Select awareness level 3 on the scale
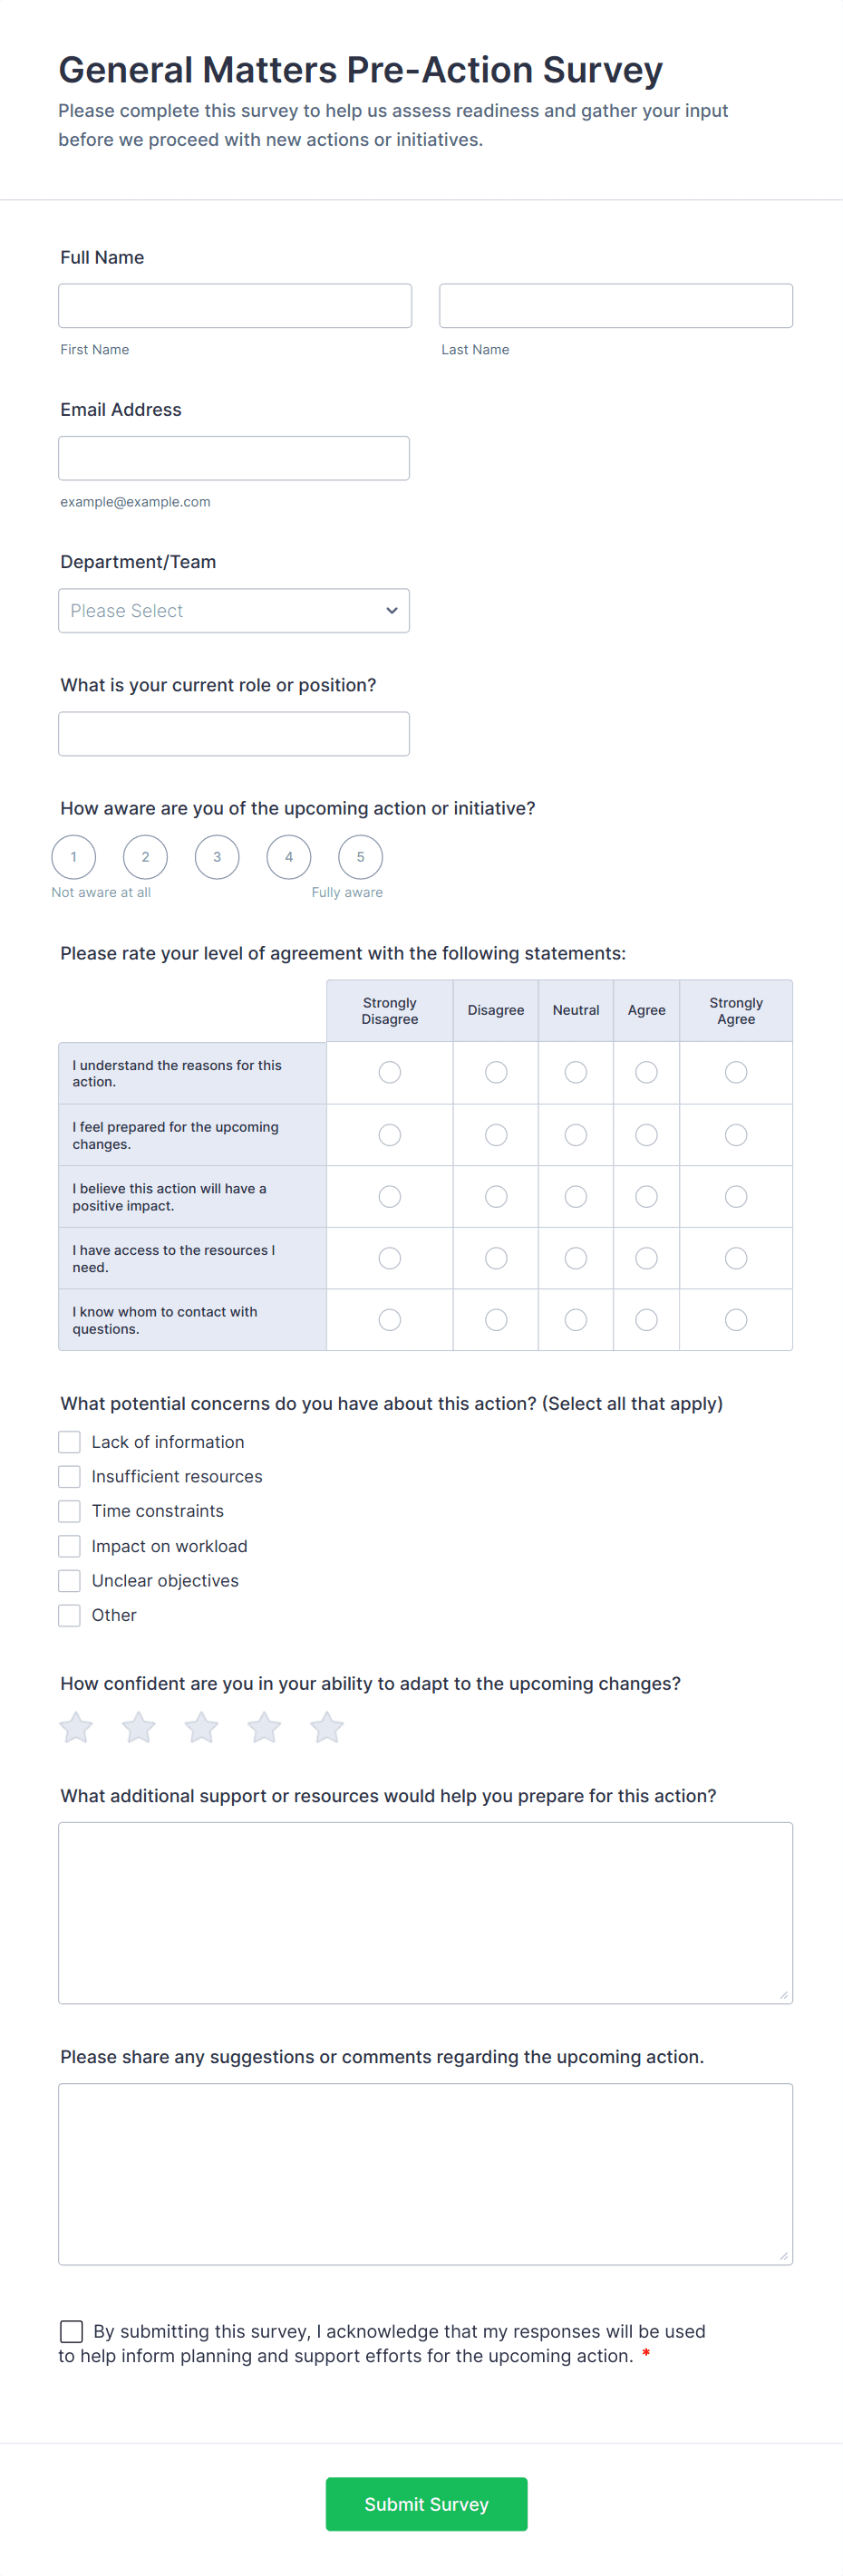 click(217, 856)
